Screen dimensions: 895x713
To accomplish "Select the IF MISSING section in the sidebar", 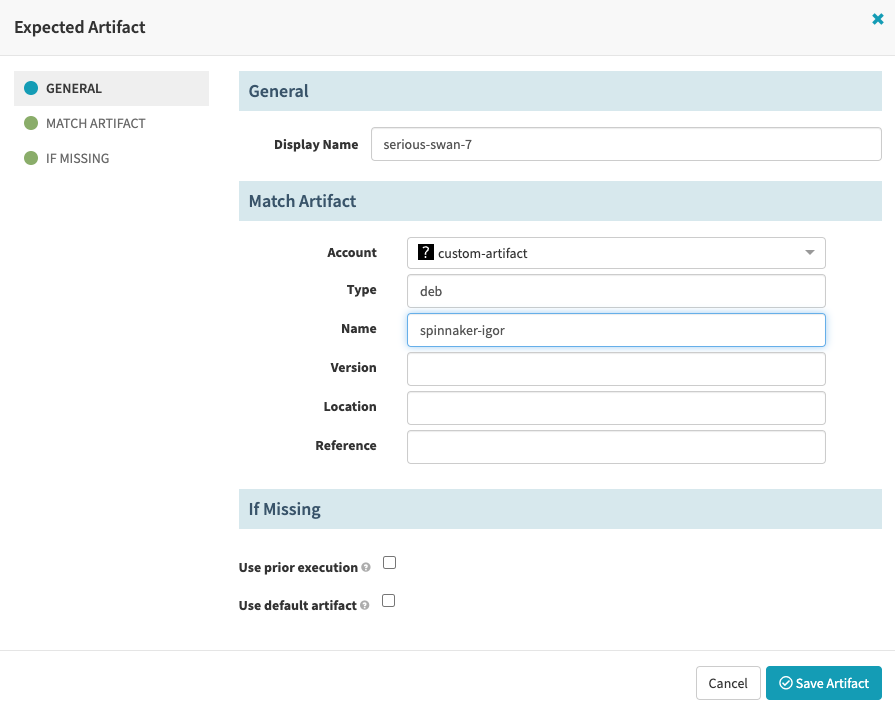I will (78, 158).
